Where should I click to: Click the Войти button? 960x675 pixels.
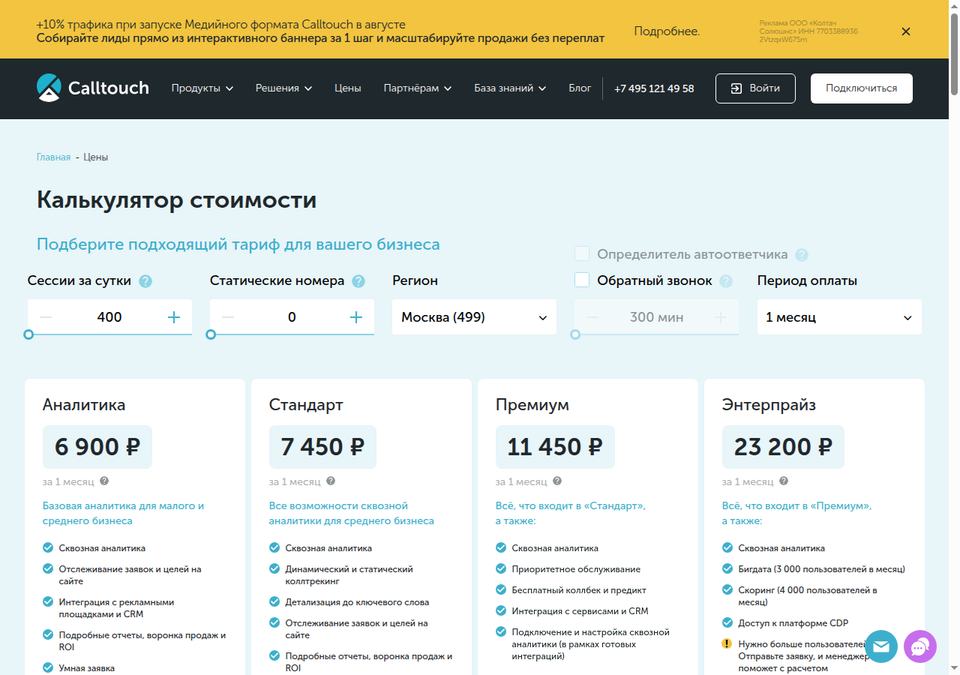756,89
